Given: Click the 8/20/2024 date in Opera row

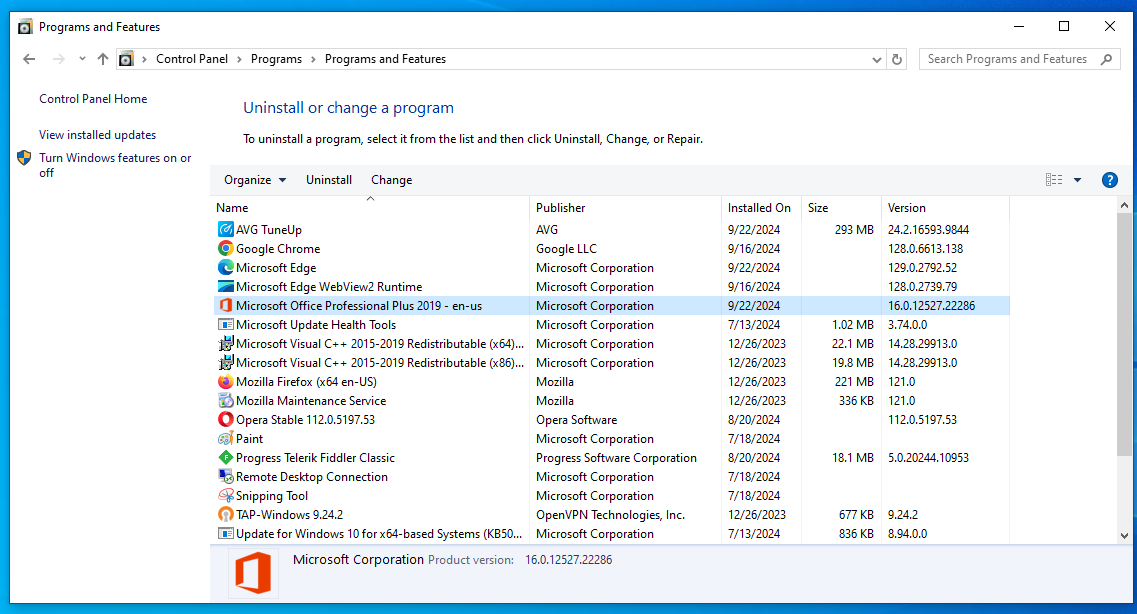Looking at the screenshot, I should click(754, 420).
